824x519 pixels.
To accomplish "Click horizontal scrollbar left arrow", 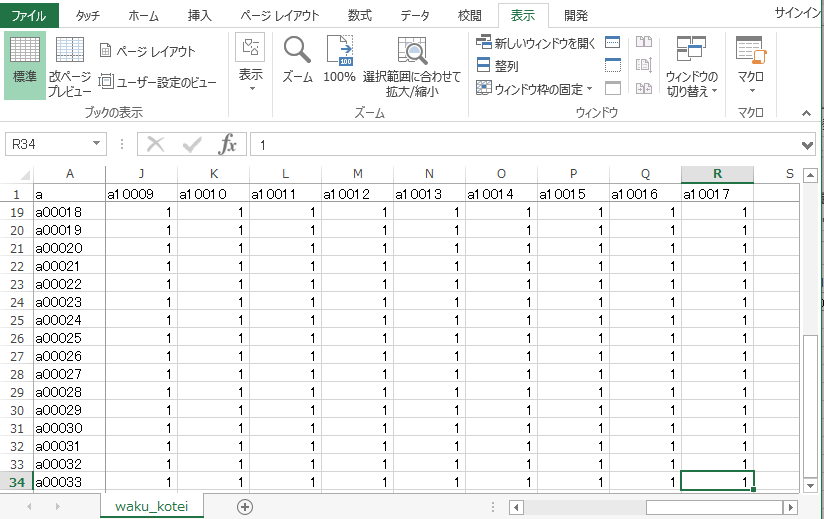I will tap(516, 507).
